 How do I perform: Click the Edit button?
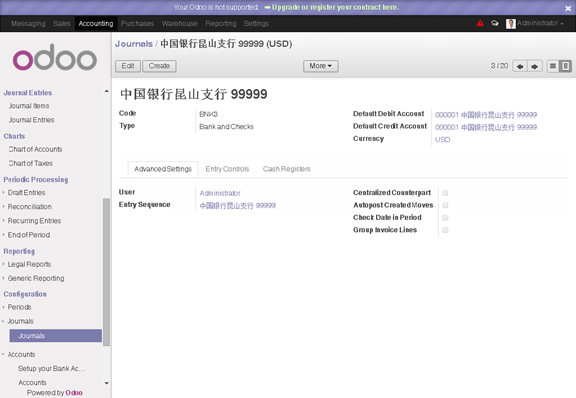(128, 66)
